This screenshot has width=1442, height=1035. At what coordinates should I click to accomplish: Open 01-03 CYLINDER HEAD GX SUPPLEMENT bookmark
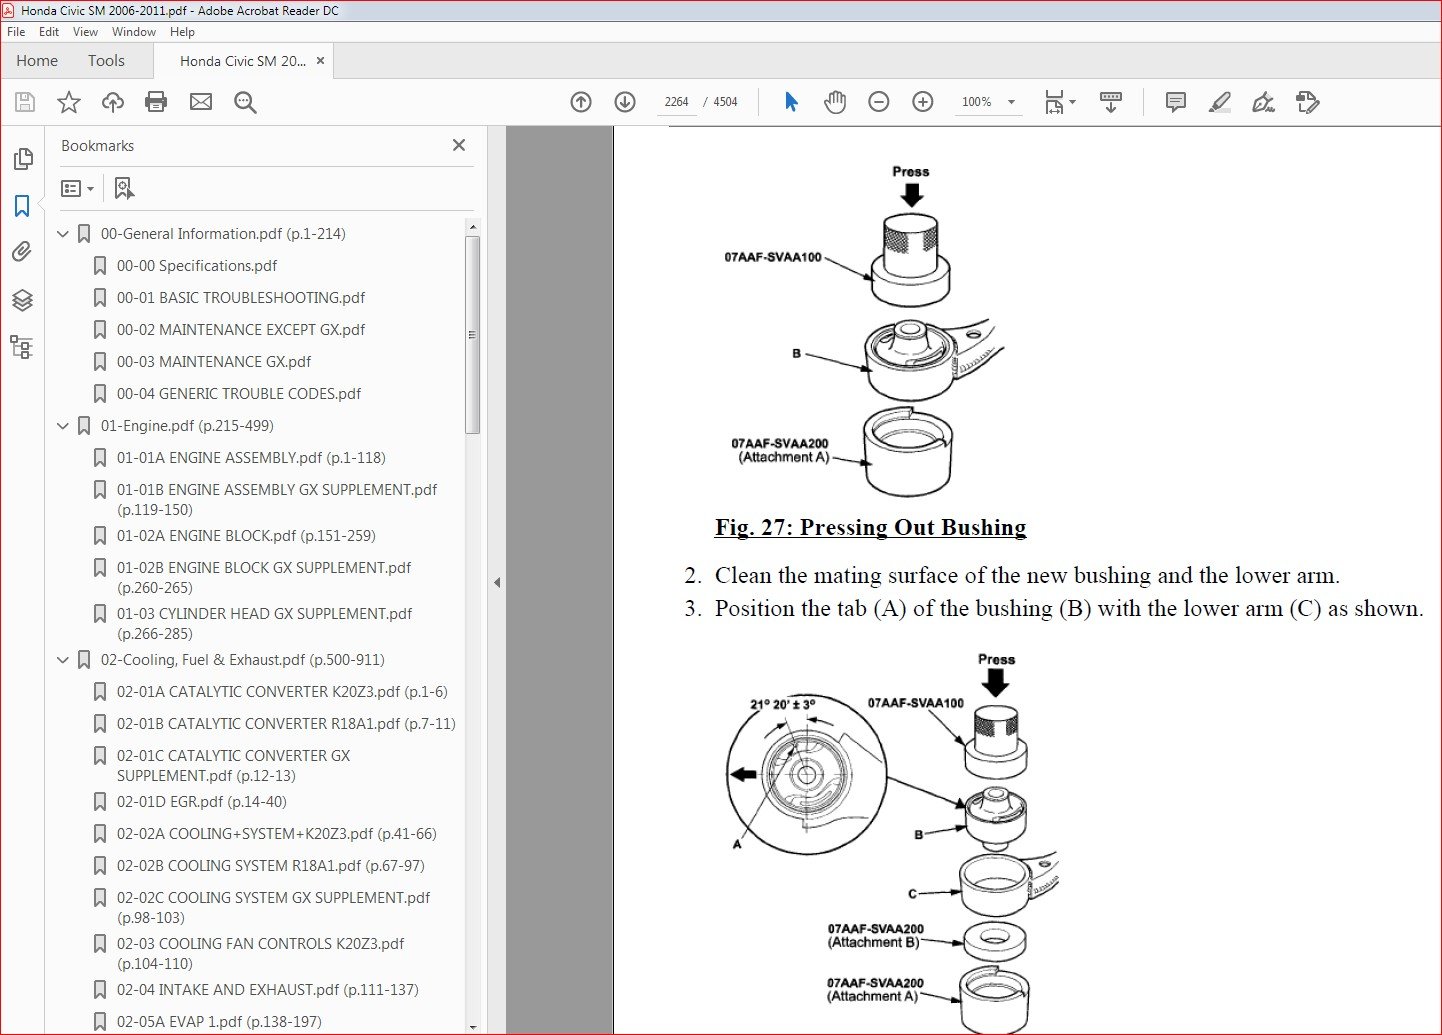(264, 624)
